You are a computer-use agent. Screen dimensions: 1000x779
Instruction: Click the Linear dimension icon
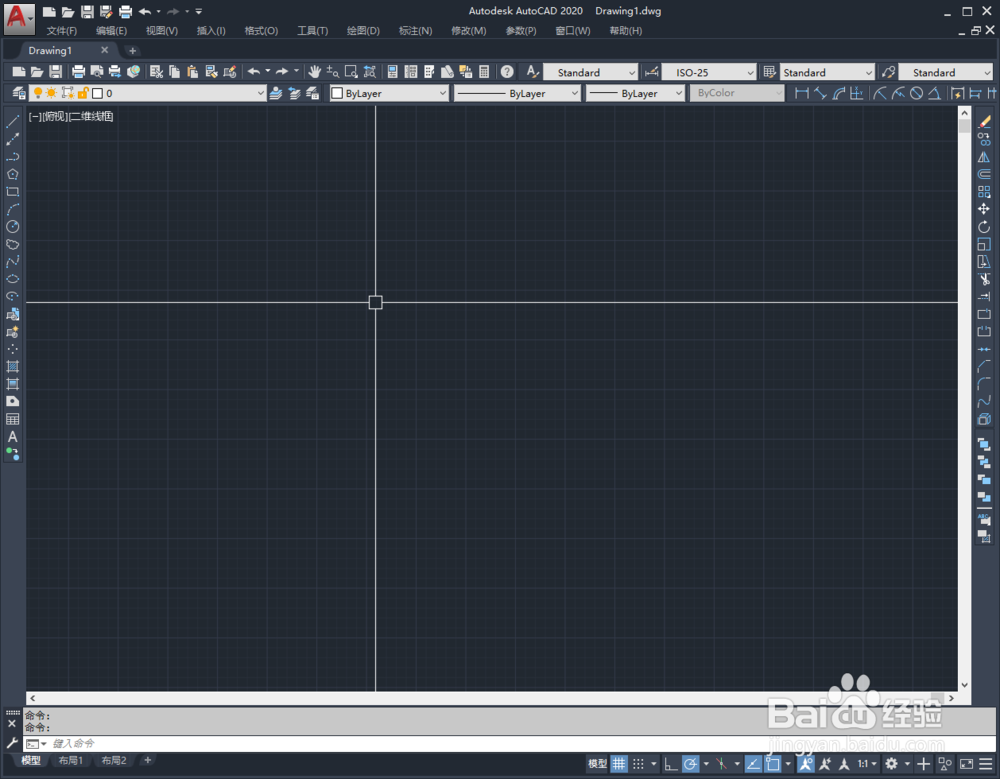click(x=802, y=93)
